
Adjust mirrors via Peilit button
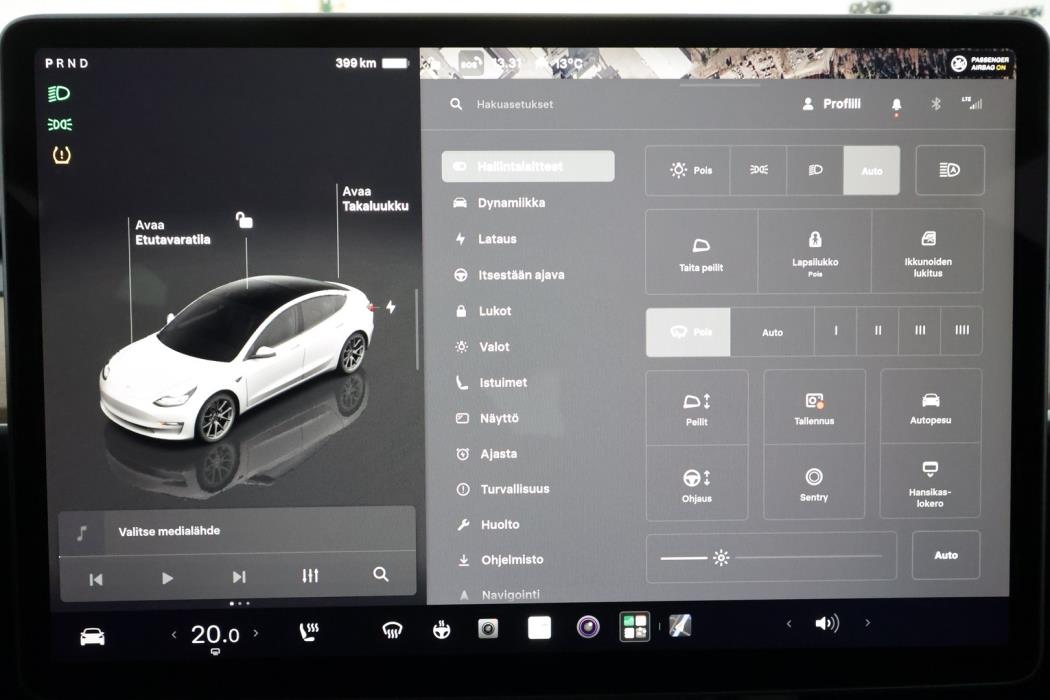pos(696,408)
